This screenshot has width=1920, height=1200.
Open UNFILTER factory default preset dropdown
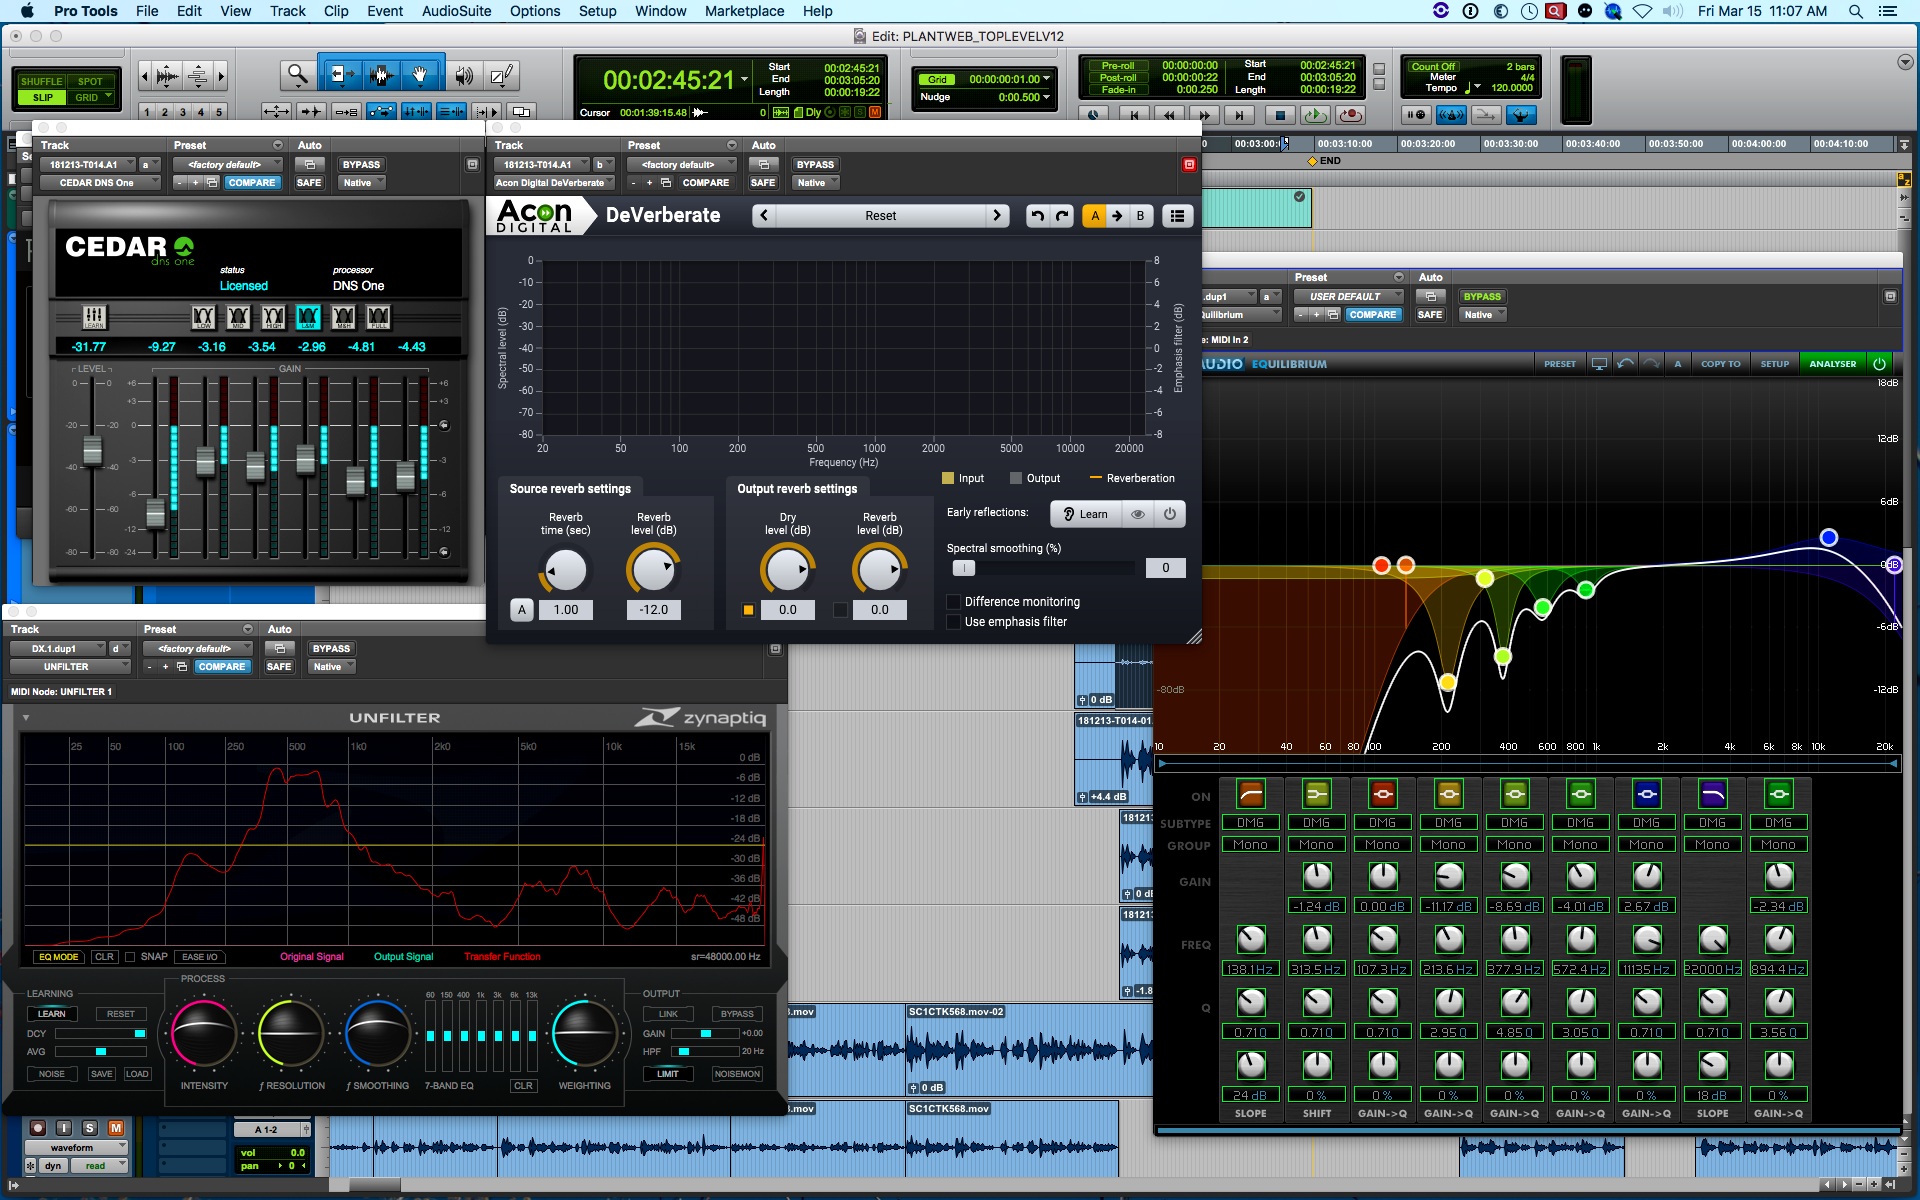[198, 648]
